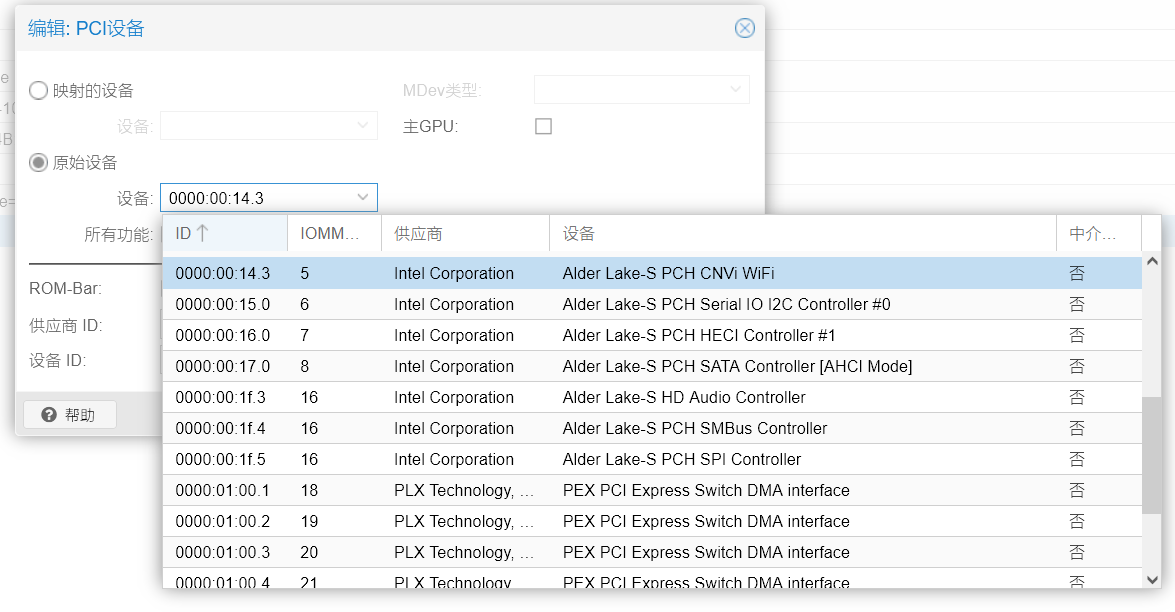Select the Serial IO I2C Controller #0 row

pos(726,304)
